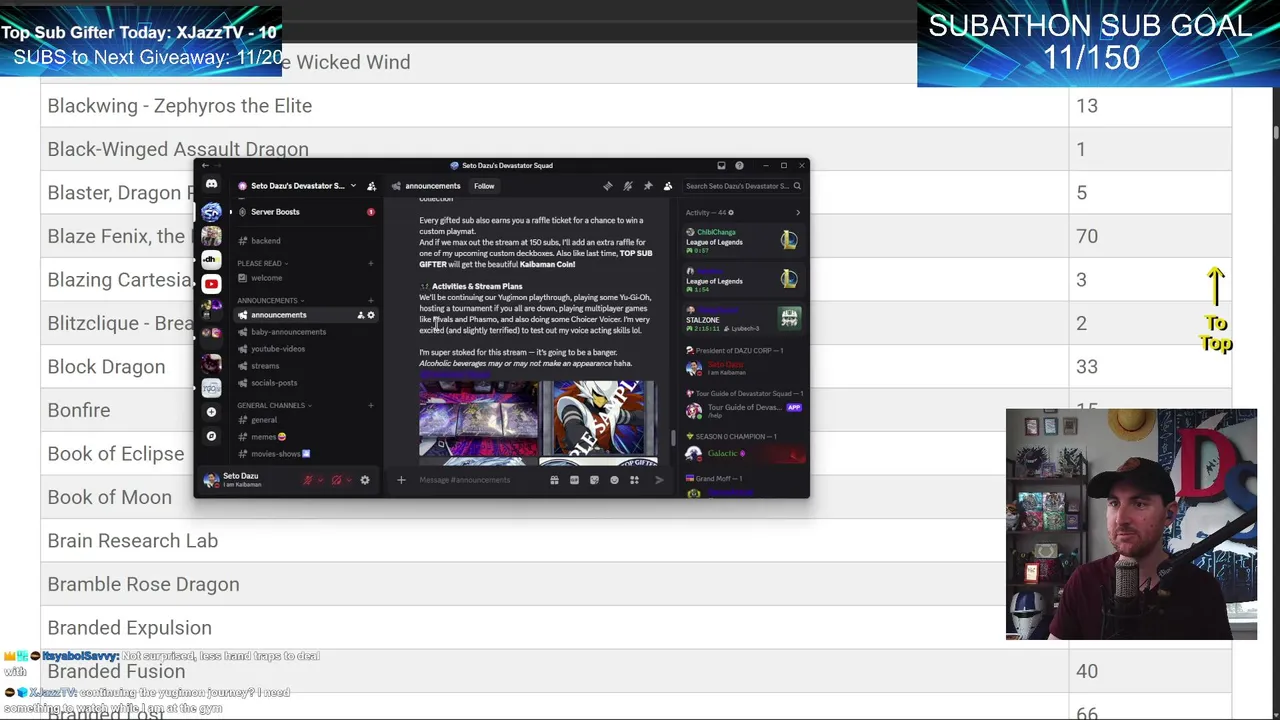
Task: Toggle headphone deafen in user panel
Action: pos(336,480)
